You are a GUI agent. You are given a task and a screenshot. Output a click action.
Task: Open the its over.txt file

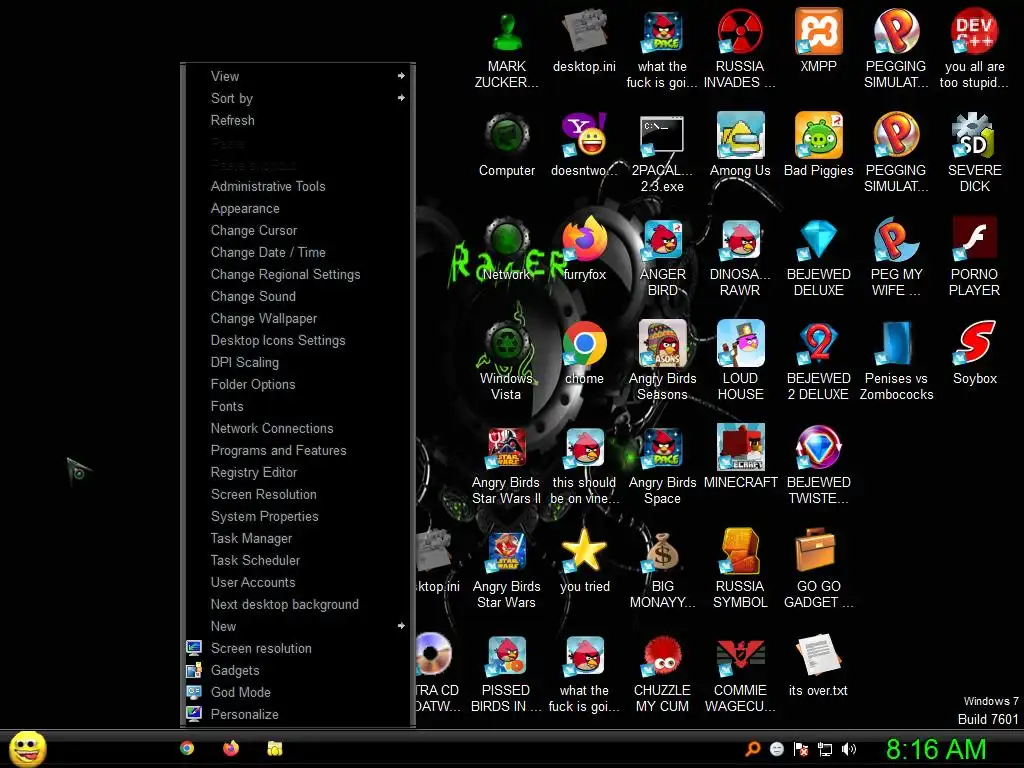point(818,665)
